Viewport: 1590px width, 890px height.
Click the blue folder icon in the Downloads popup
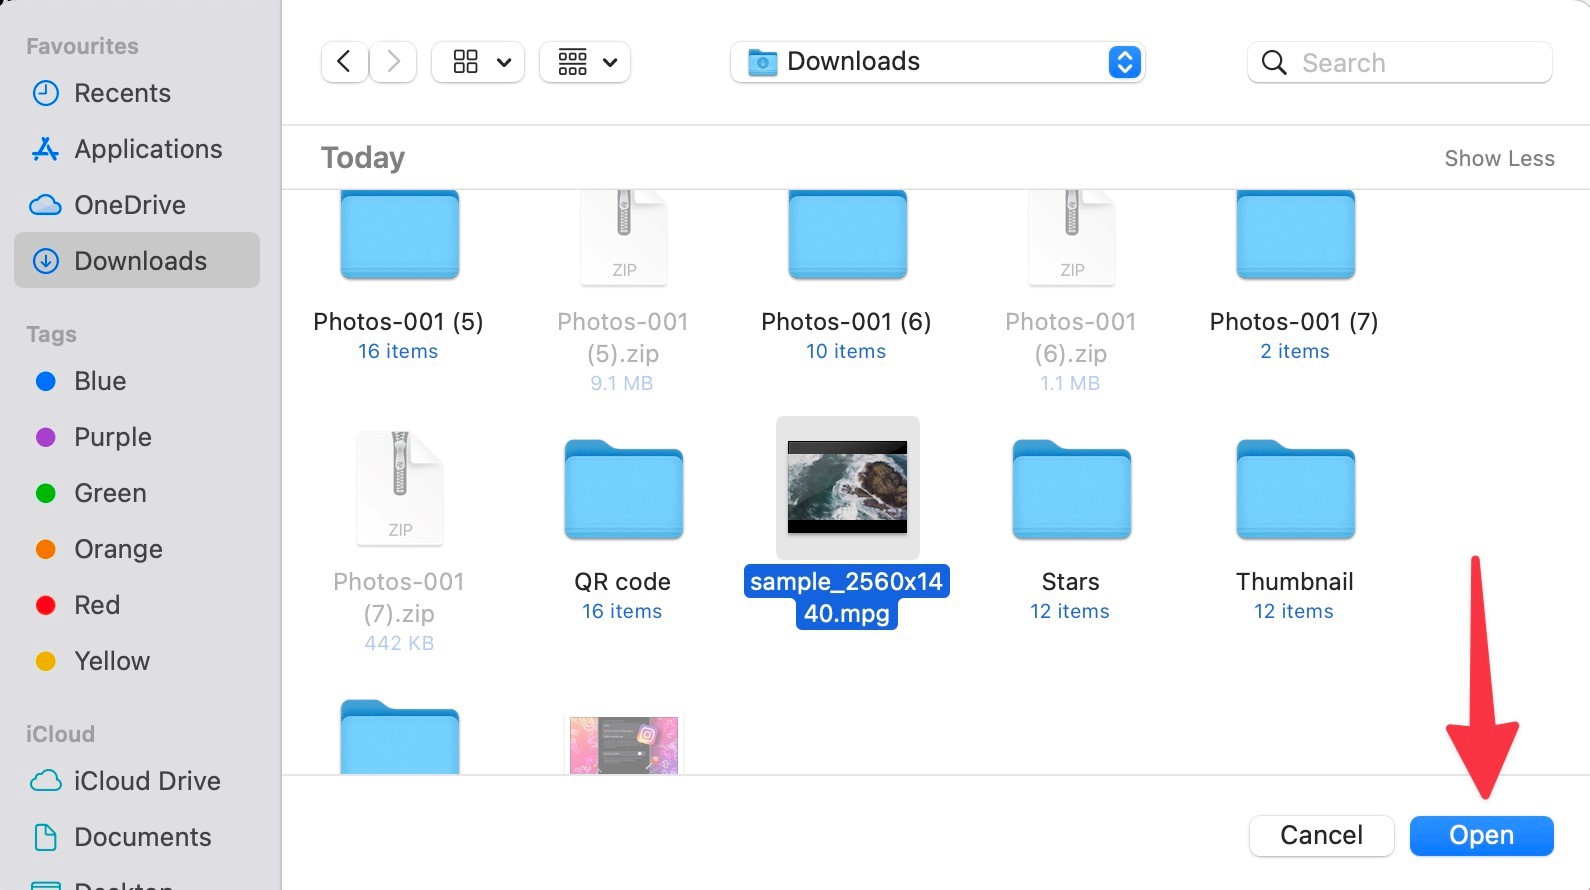tap(763, 62)
